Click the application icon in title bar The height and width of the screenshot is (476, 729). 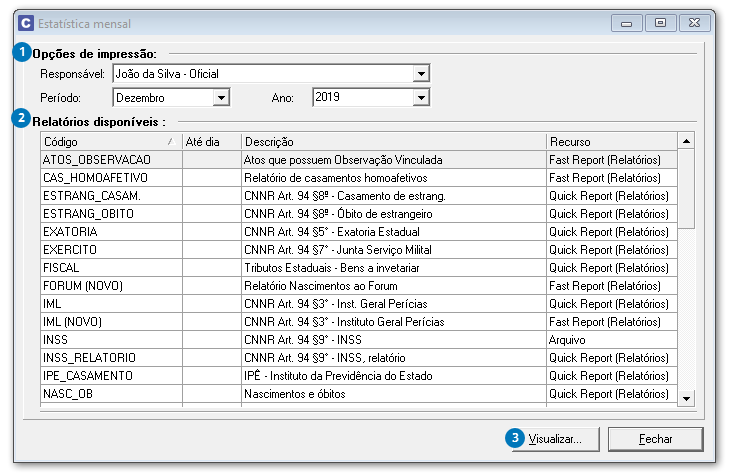pos(24,22)
